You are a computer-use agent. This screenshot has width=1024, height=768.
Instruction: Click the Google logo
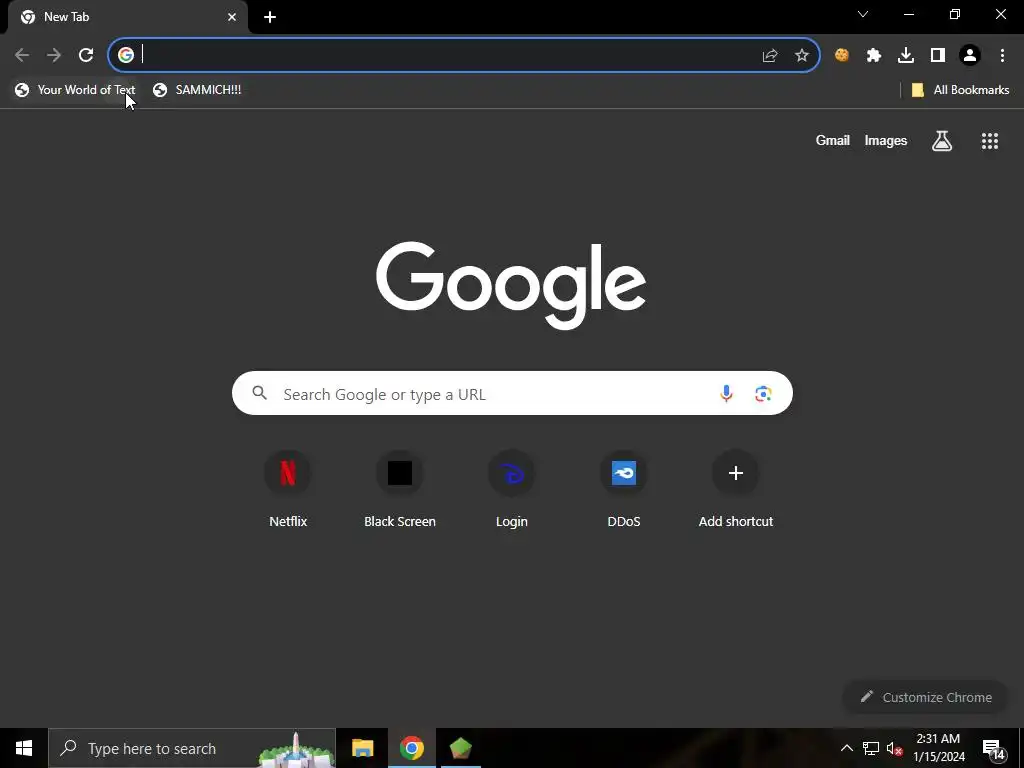(x=511, y=285)
